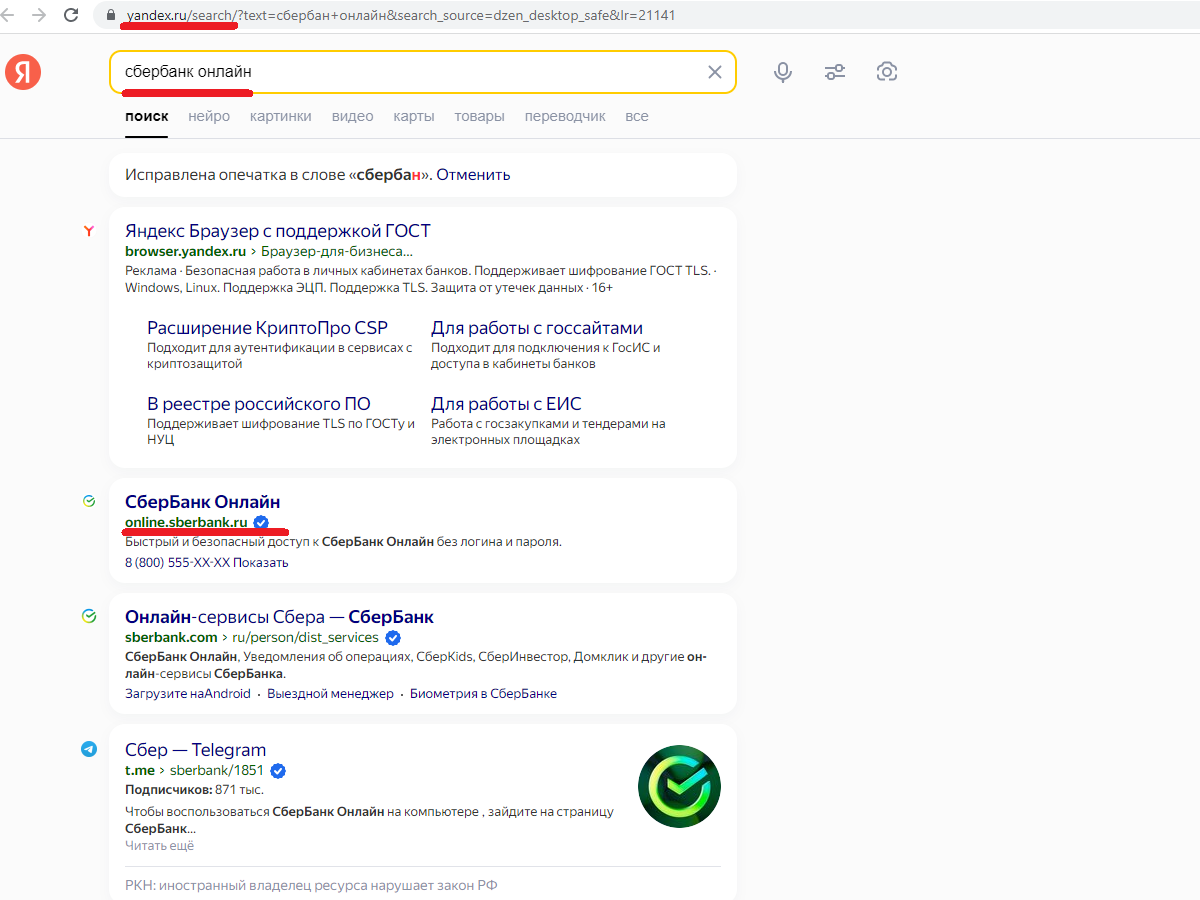Click Sber favicon beside Онлайн-сервисы Сбера result
This screenshot has width=1200, height=900.
pyautogui.click(x=89, y=616)
